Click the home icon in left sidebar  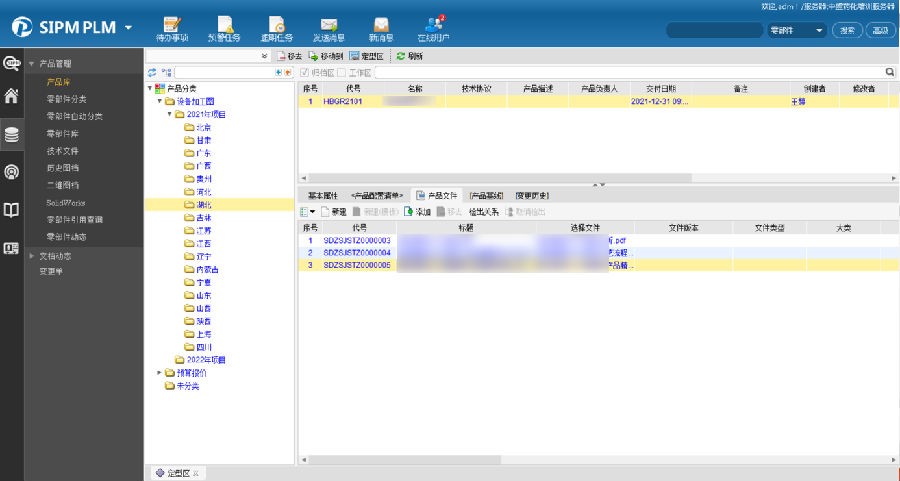pyautogui.click(x=12, y=97)
